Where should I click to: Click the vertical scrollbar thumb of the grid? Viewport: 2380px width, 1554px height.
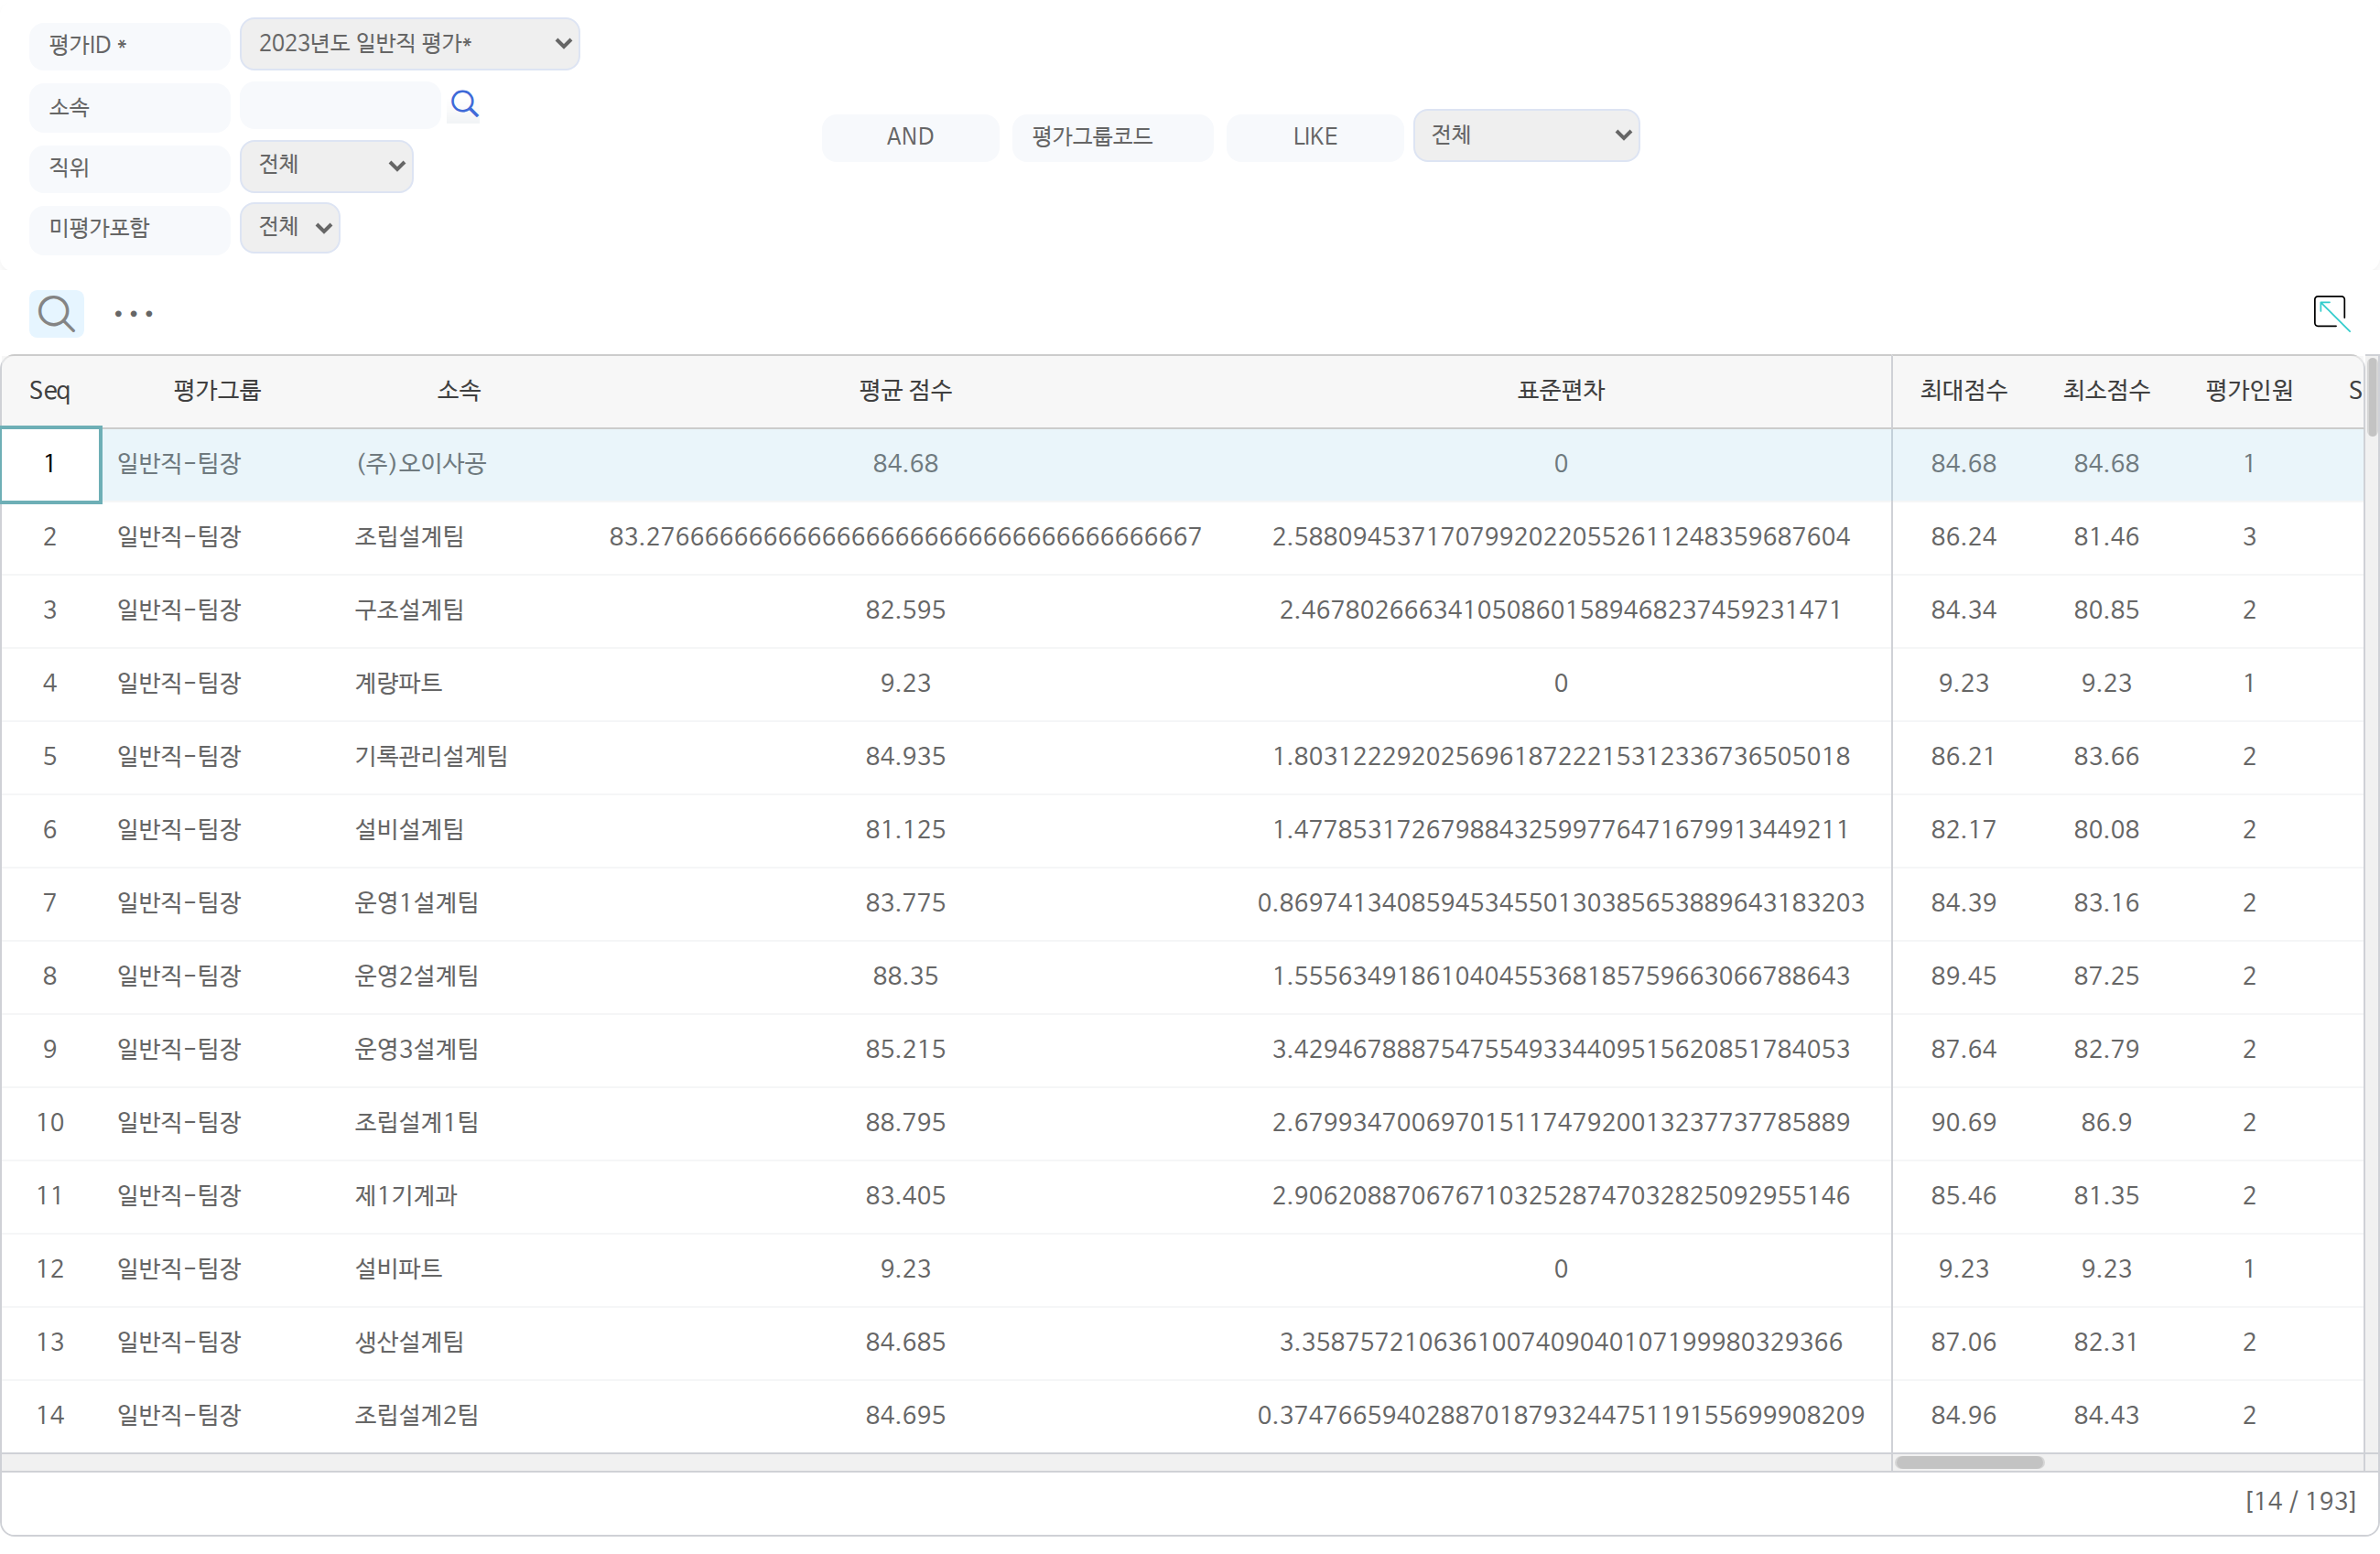2371,396
